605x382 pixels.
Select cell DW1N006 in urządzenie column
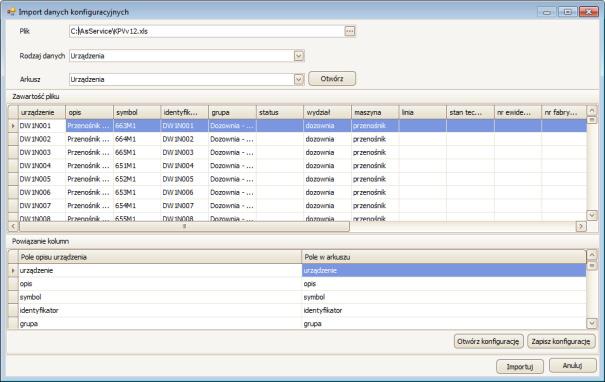coord(42,193)
